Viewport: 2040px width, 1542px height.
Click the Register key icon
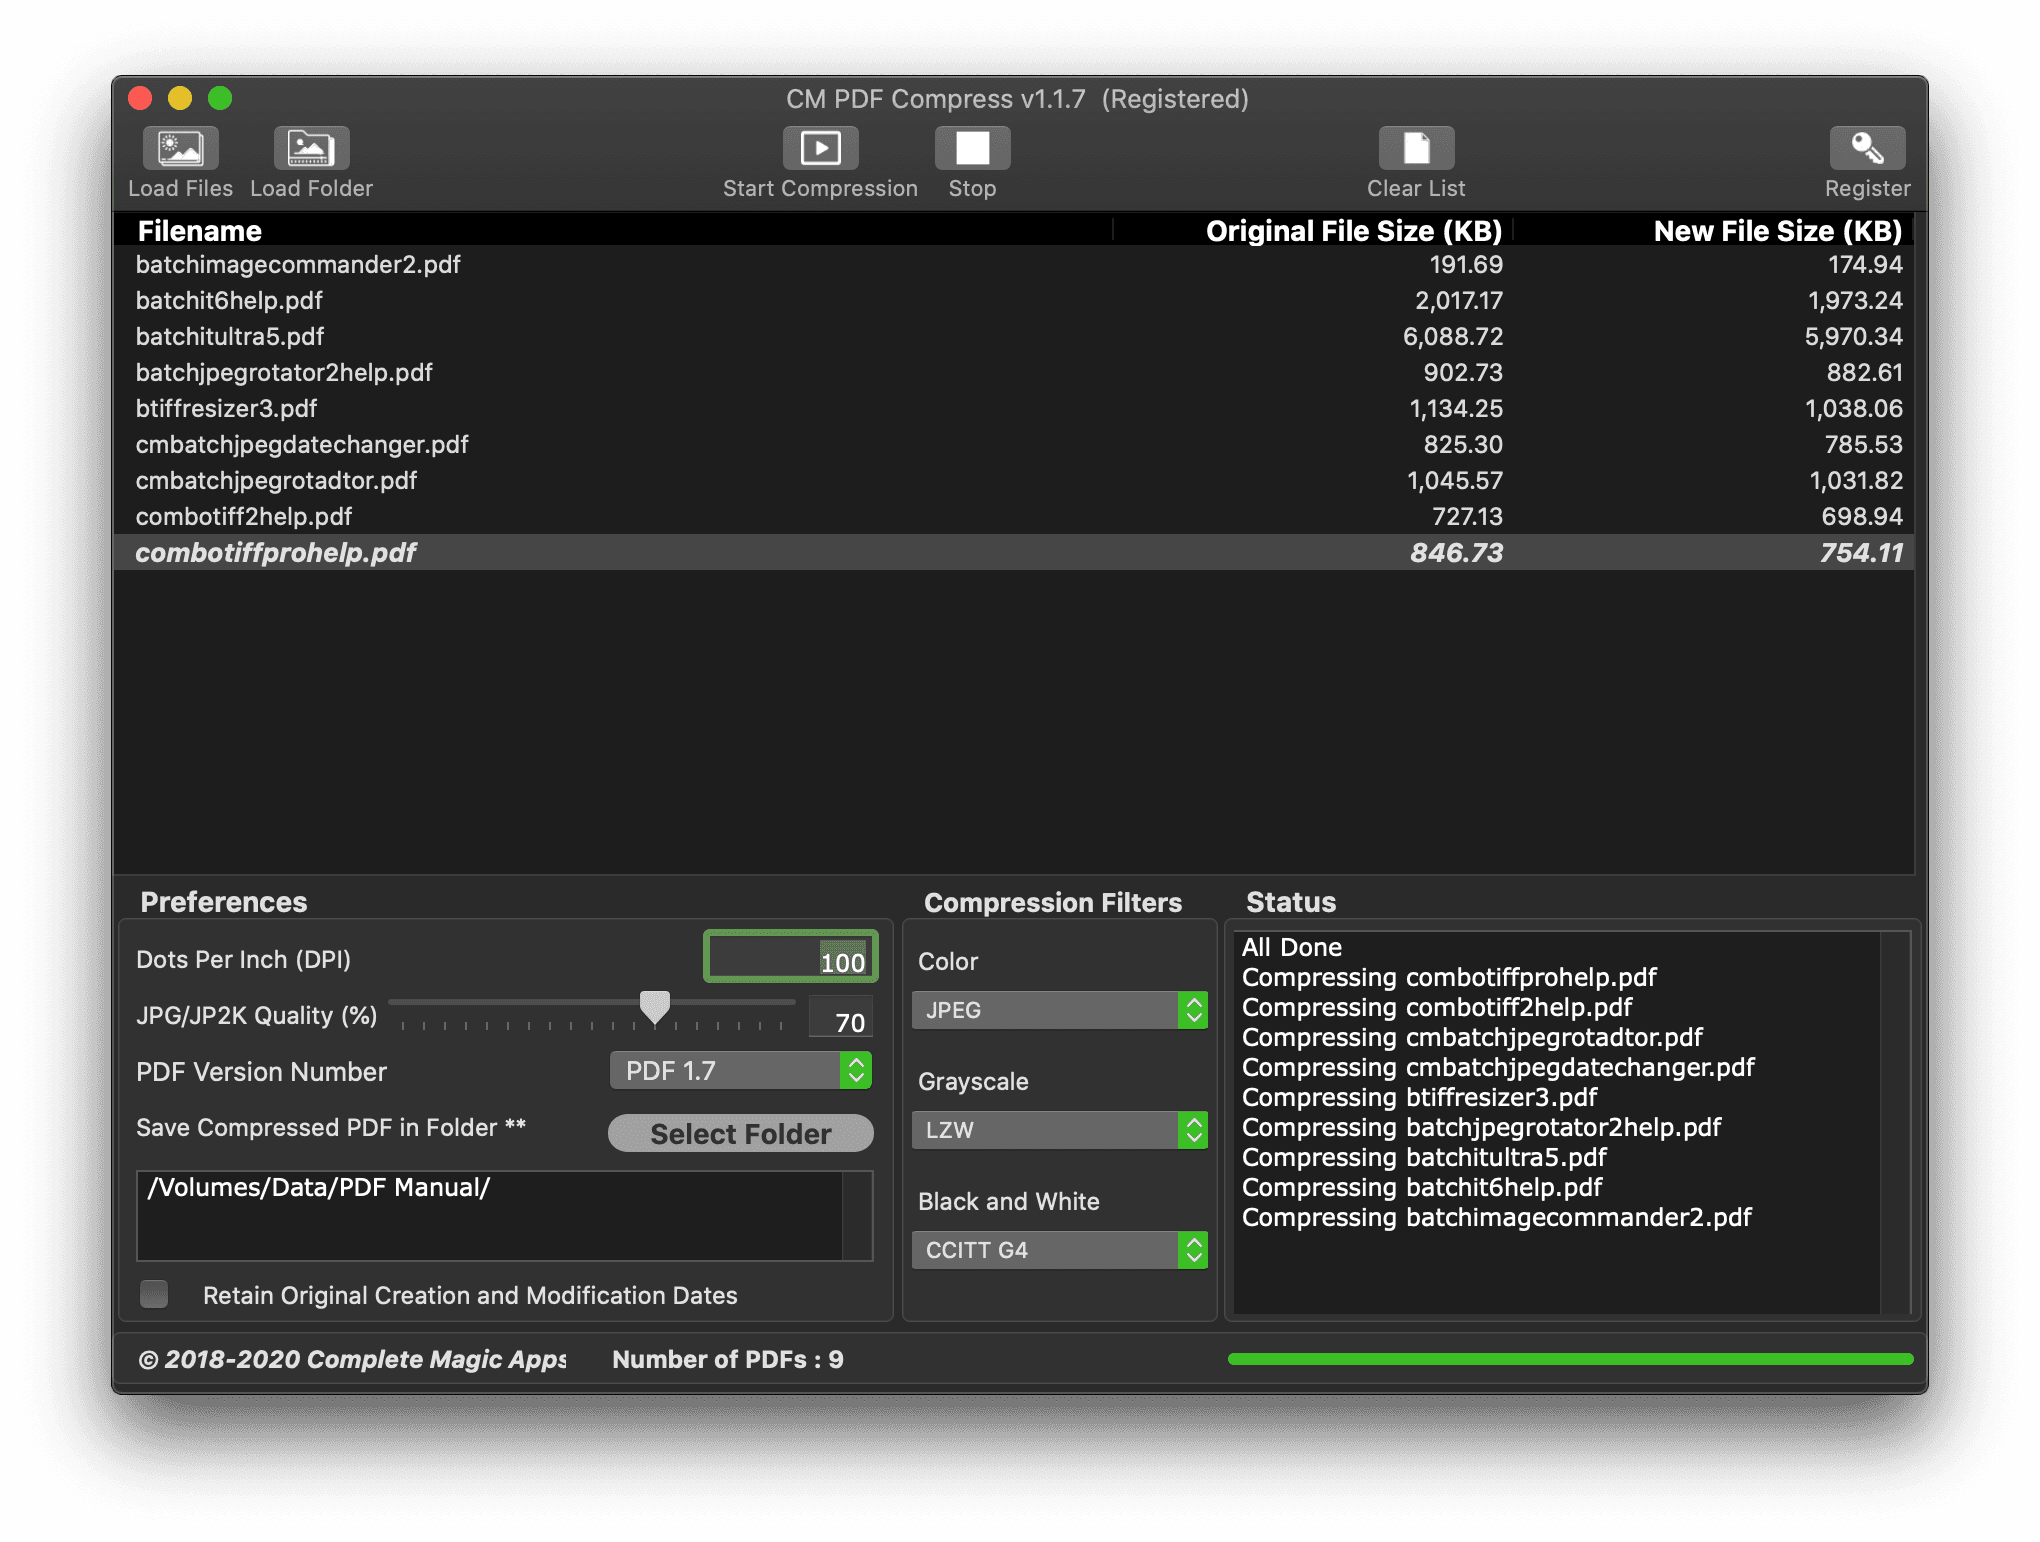pyautogui.click(x=1867, y=149)
